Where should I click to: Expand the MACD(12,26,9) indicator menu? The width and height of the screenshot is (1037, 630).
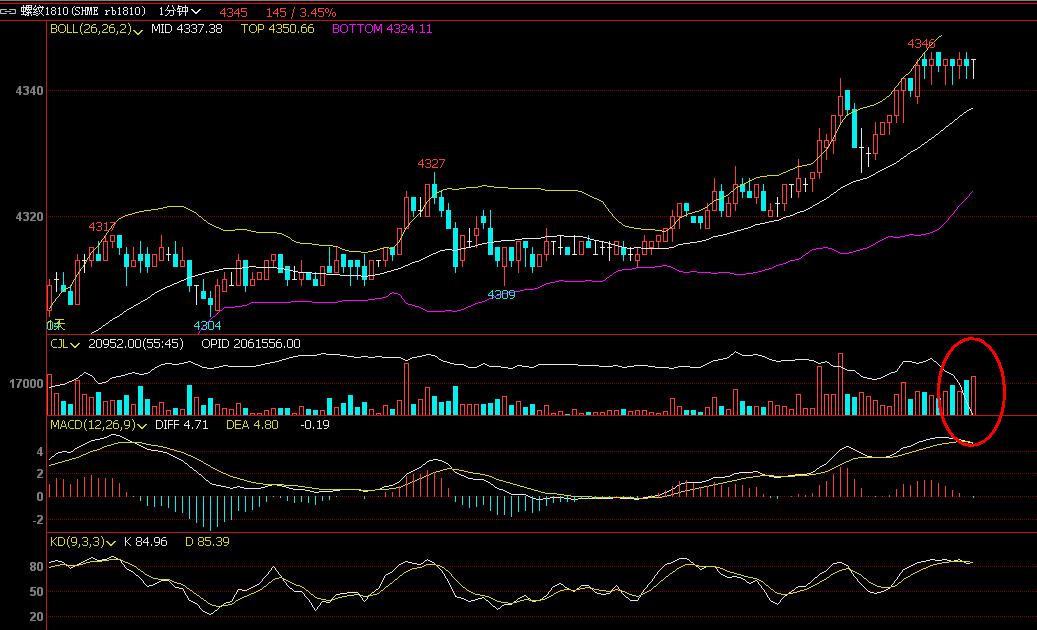tap(141, 425)
